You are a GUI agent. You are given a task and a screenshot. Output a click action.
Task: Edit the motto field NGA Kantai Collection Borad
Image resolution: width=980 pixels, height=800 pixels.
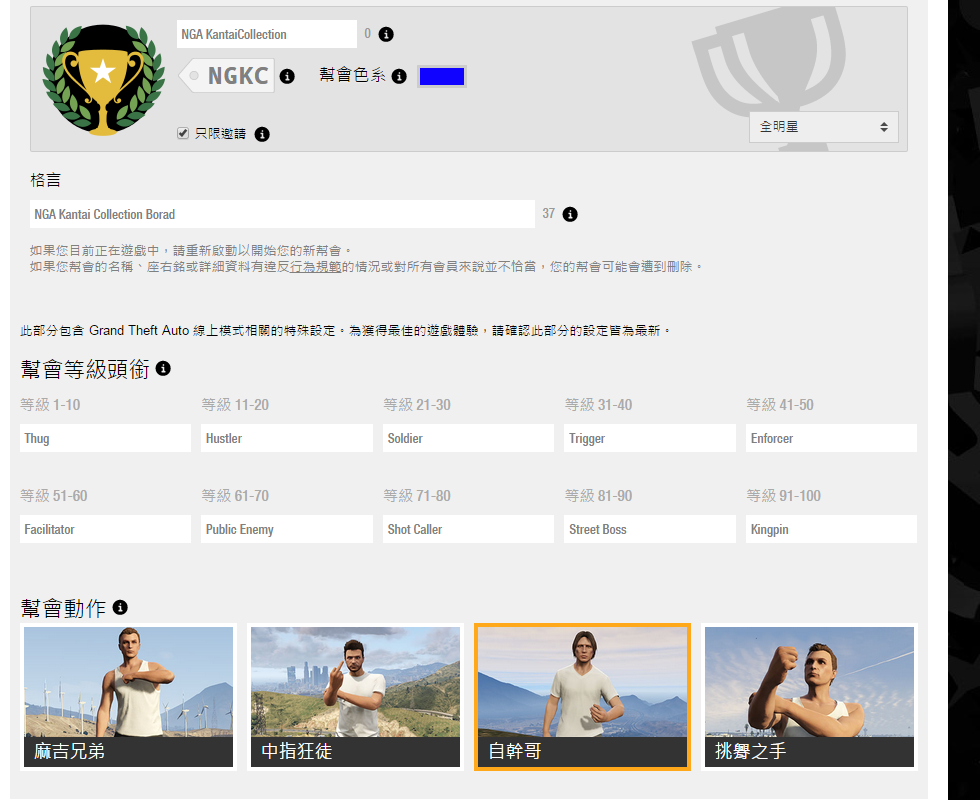(x=282, y=214)
